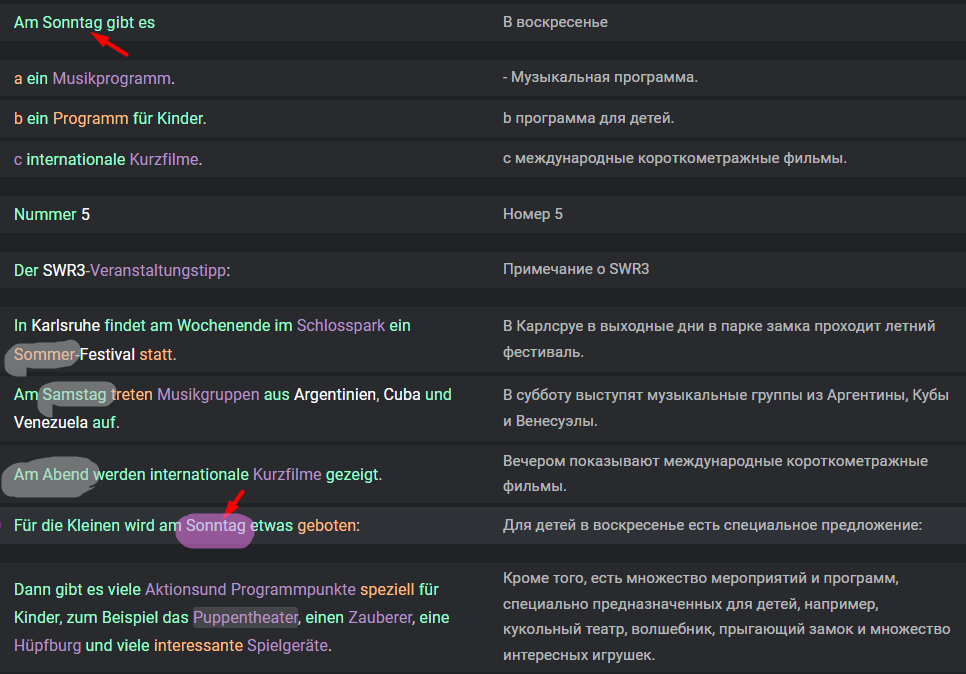Click the word 'Veranstaltungstipp'

pos(158,270)
